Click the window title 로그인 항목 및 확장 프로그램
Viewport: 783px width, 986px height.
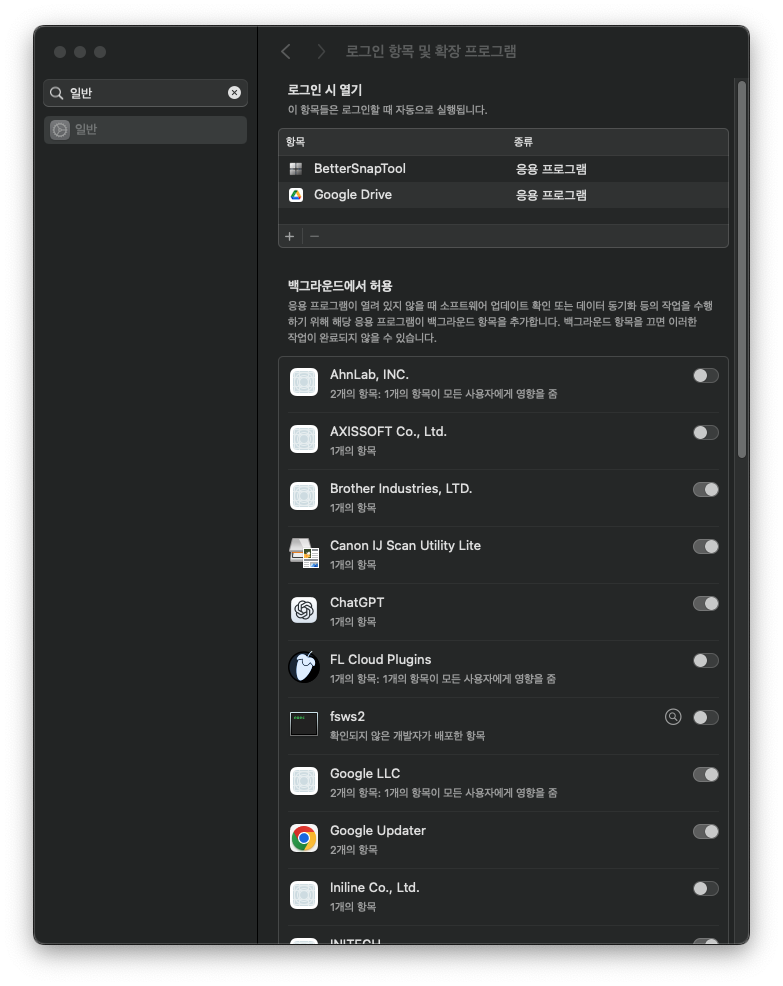(x=431, y=52)
